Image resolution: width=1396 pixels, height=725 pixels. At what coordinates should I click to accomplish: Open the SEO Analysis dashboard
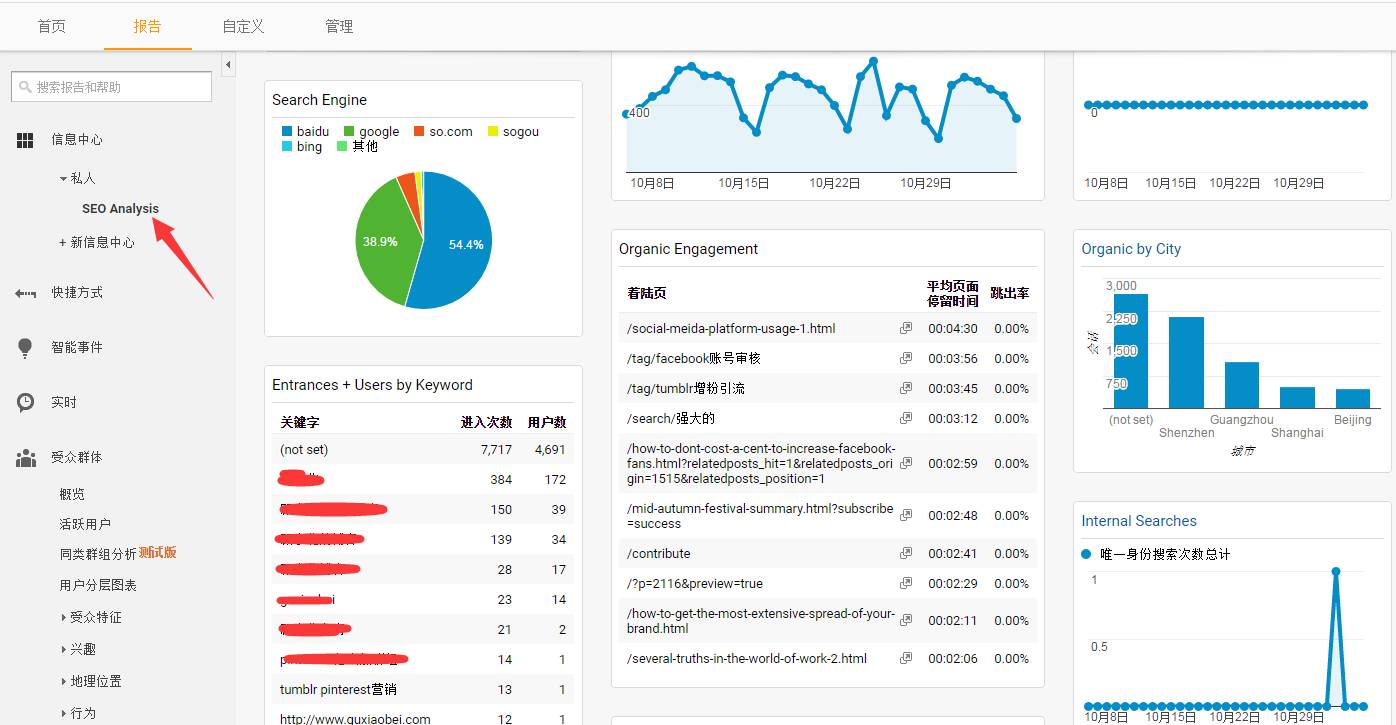coord(120,208)
